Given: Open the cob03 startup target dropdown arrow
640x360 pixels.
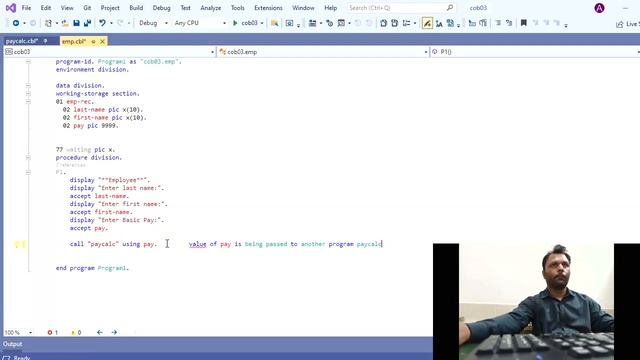Looking at the screenshot, I should 262,23.
